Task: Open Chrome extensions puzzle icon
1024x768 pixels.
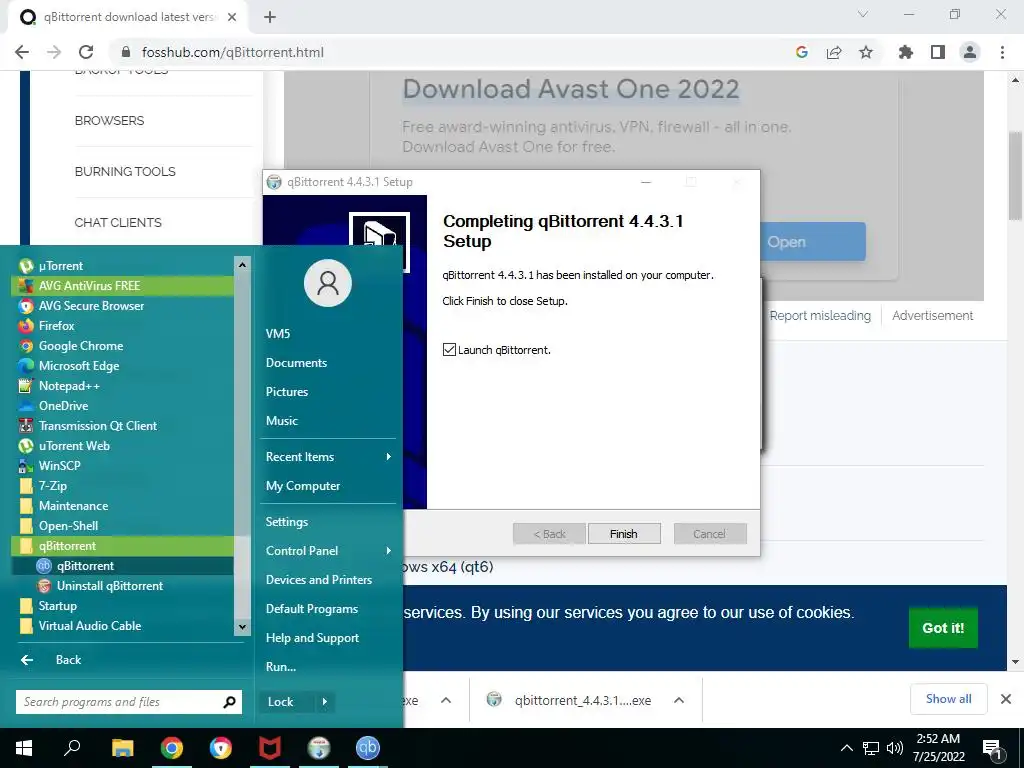Action: click(905, 52)
